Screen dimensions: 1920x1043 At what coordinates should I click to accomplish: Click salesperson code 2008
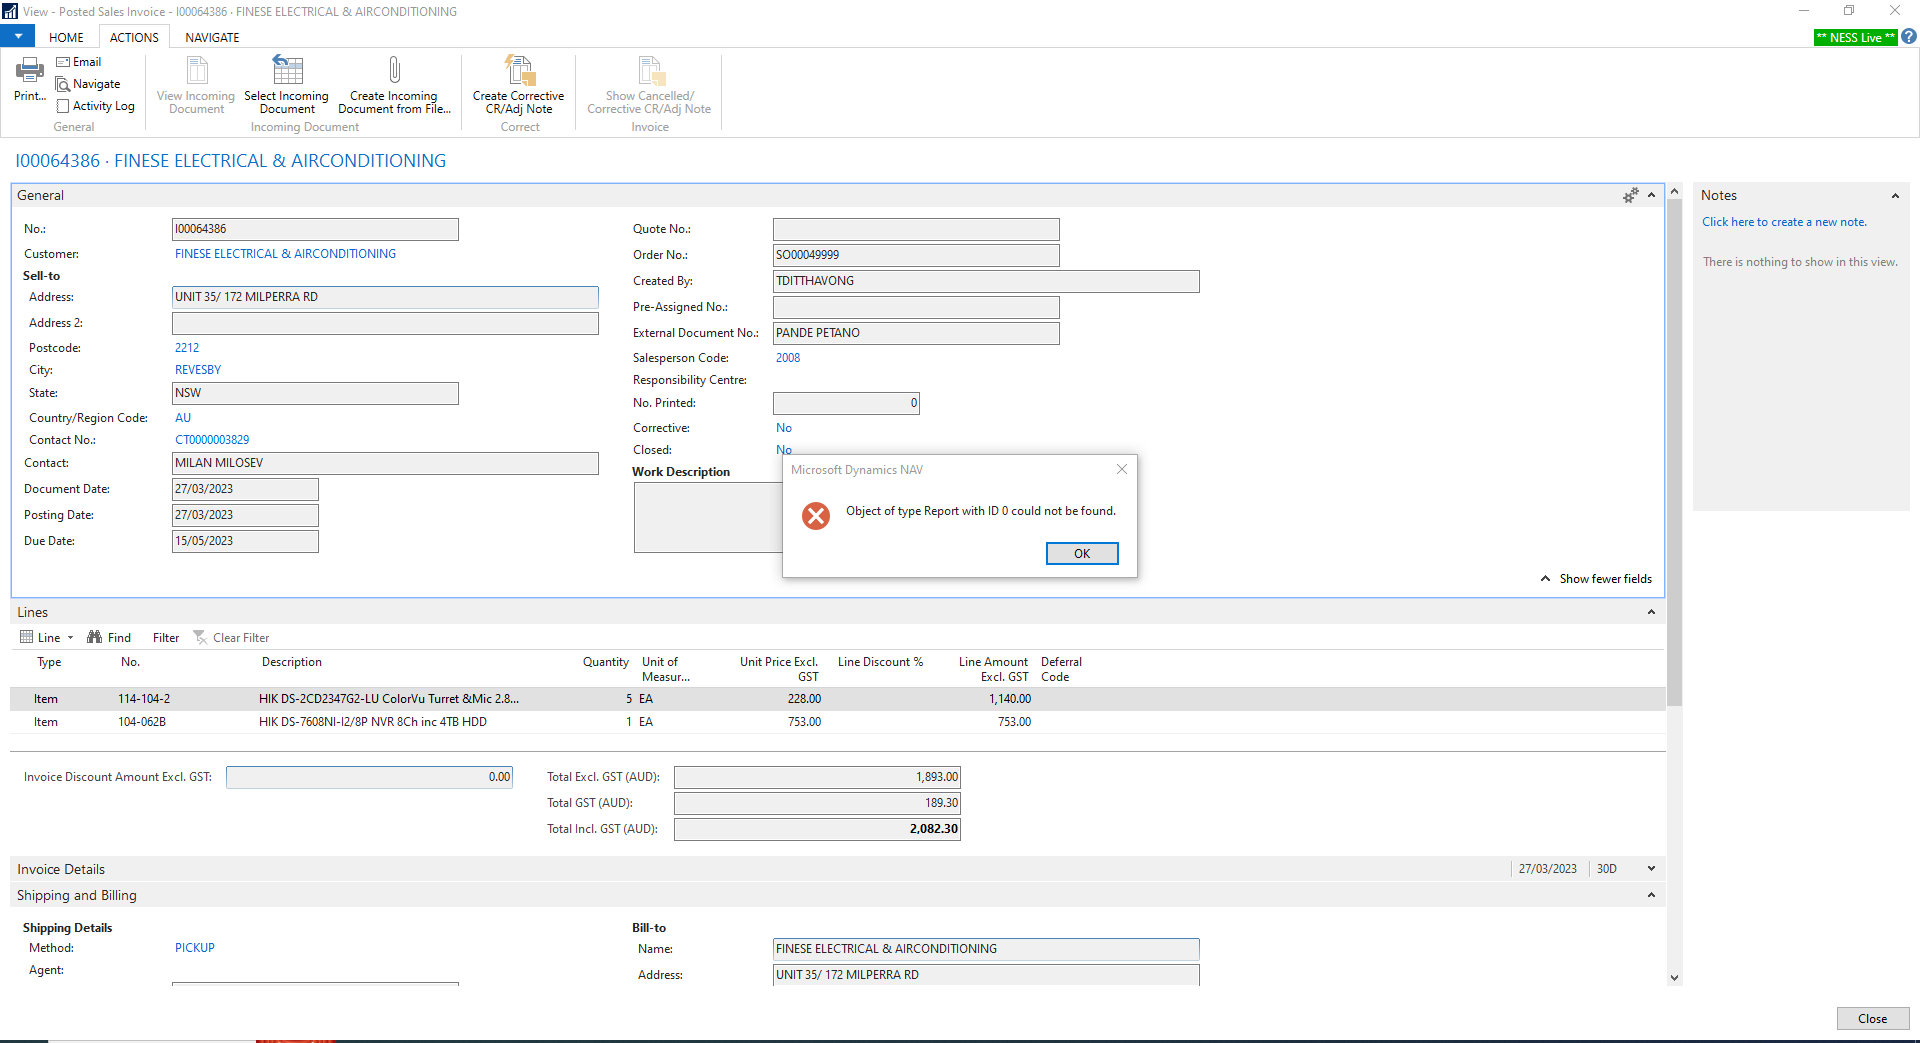coord(788,358)
